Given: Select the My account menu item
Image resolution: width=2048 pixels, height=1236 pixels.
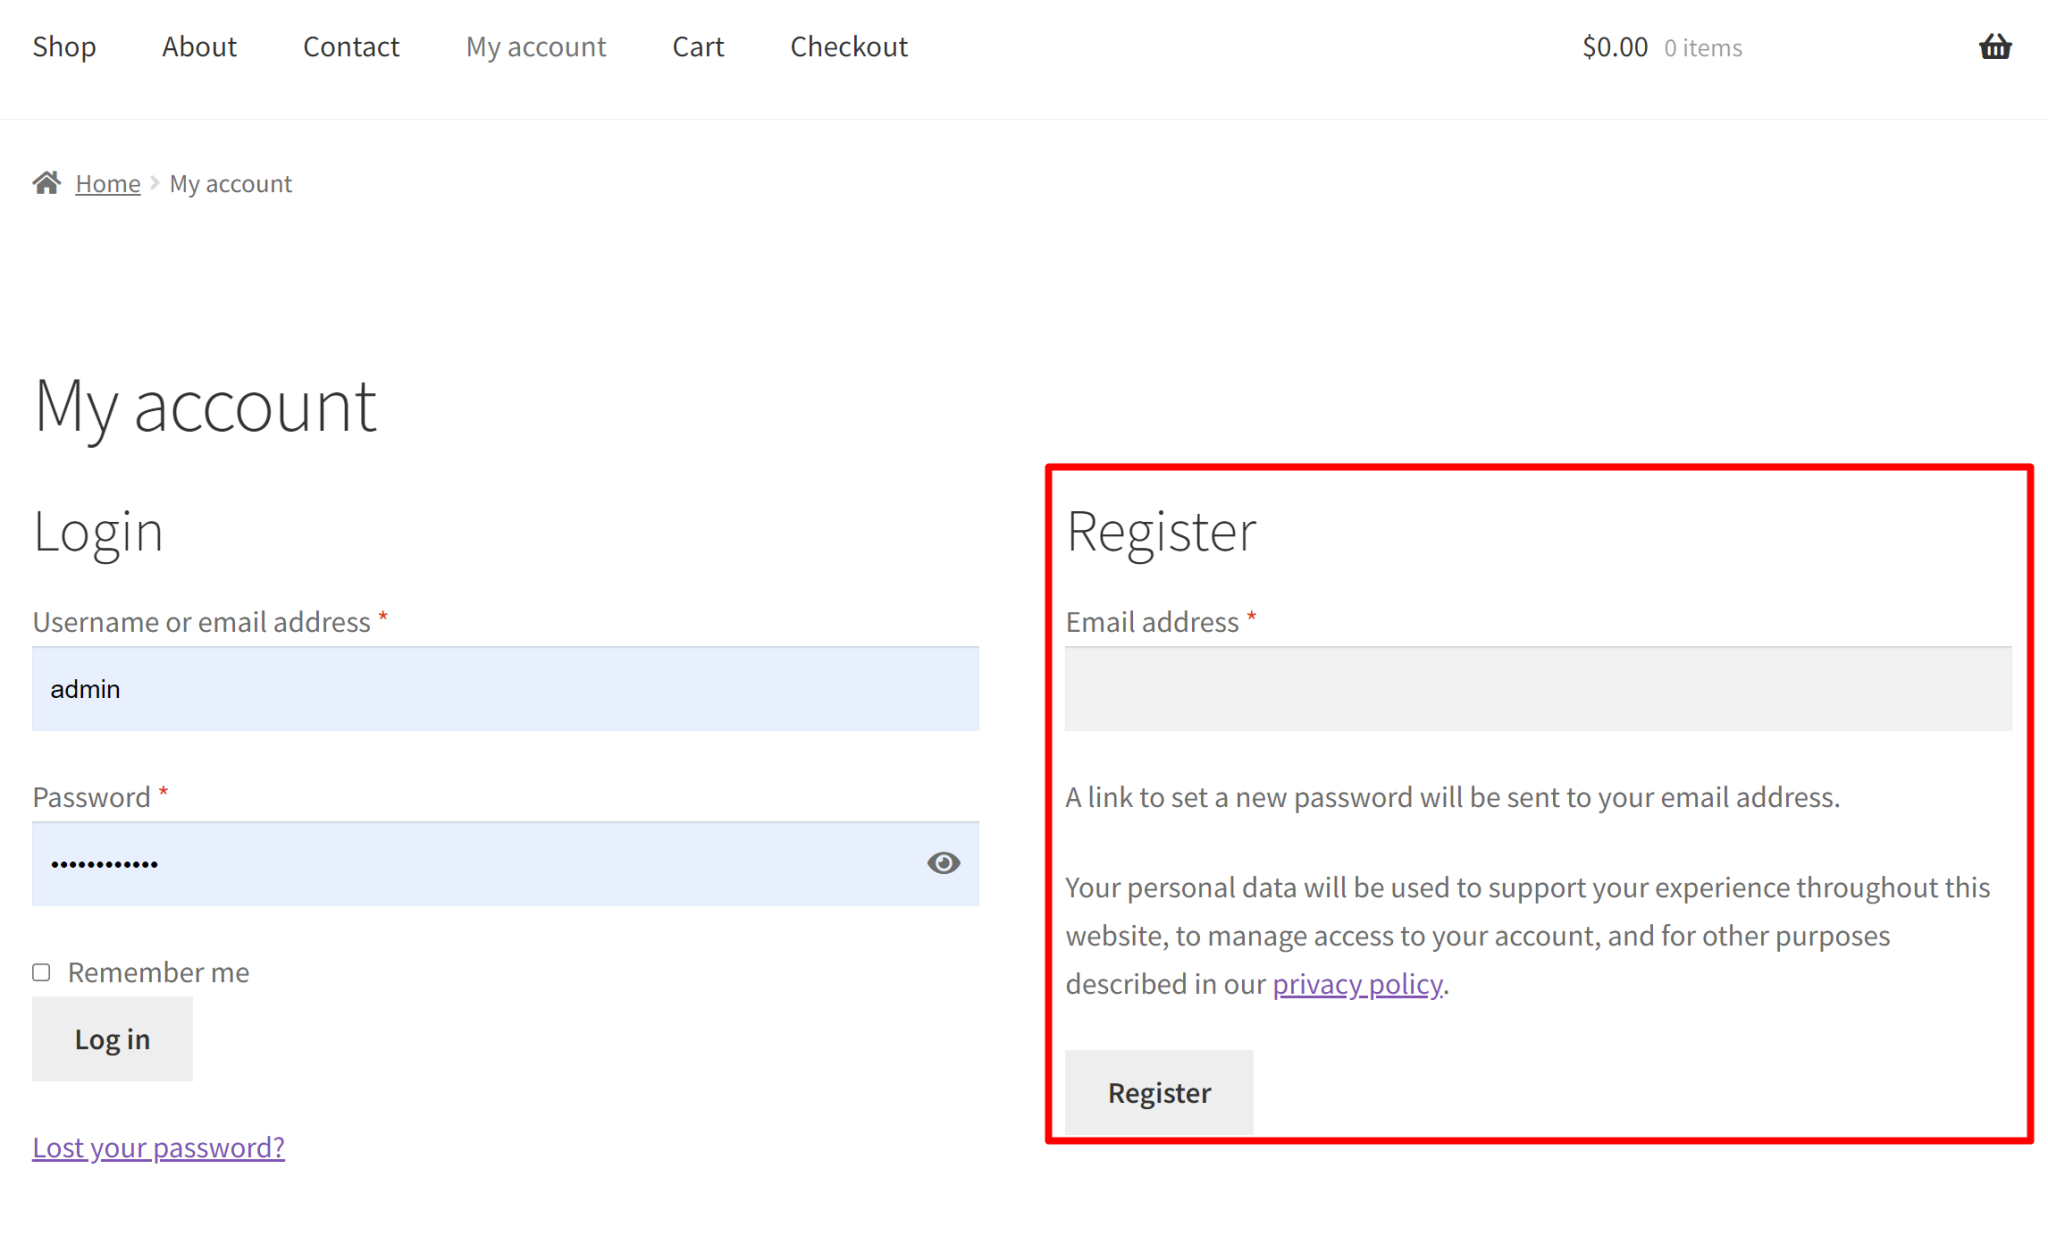Looking at the screenshot, I should tap(536, 46).
